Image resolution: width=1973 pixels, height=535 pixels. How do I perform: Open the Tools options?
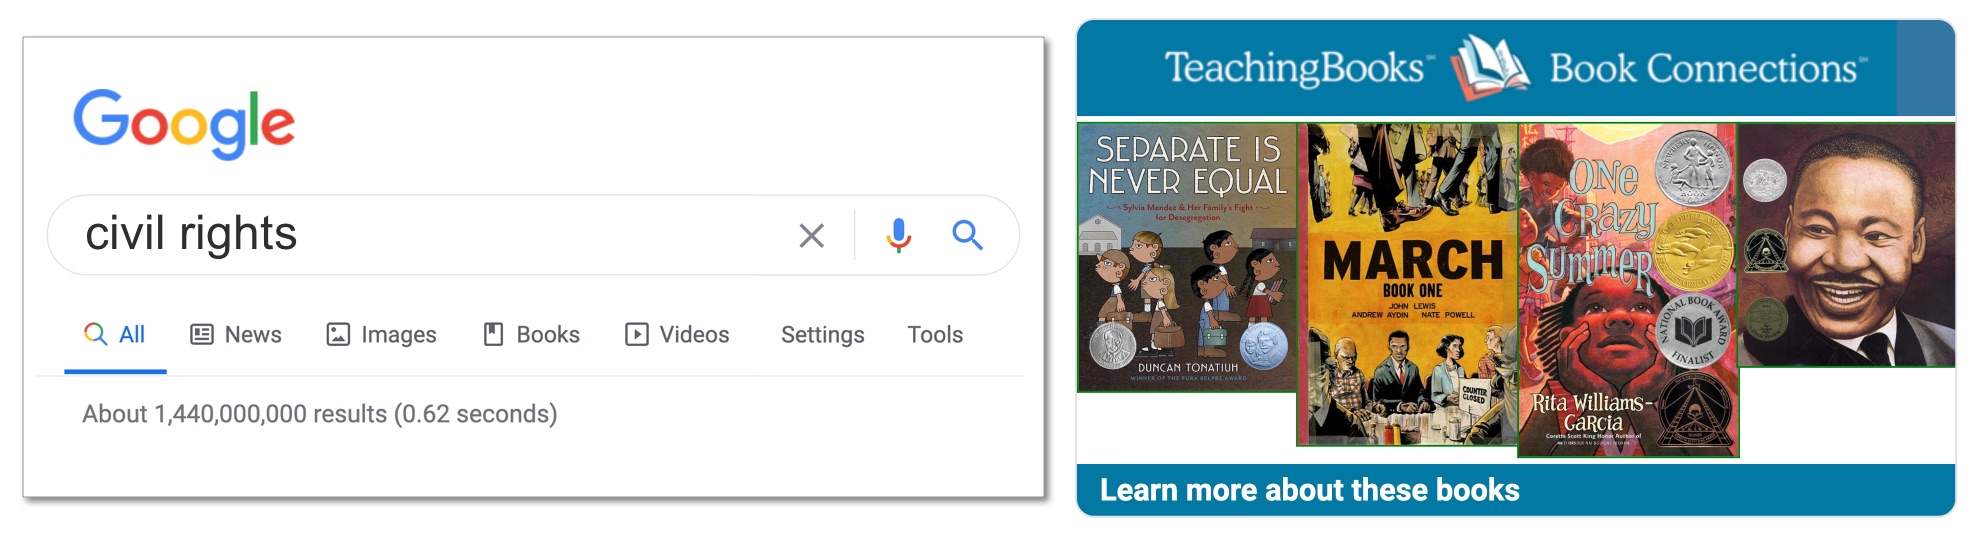click(935, 335)
